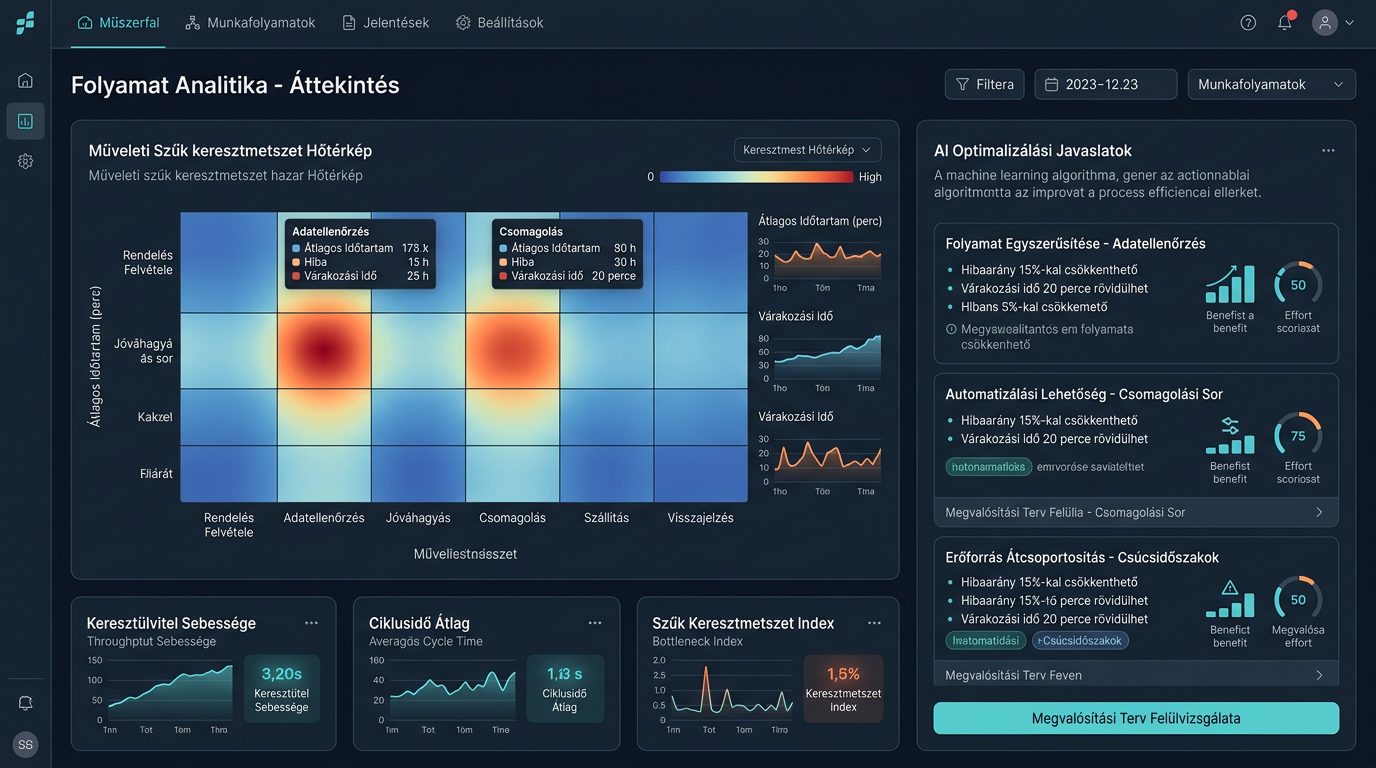Image resolution: width=1376 pixels, height=768 pixels.
Task: Click the home icon in left sidebar
Action: [x=25, y=80]
